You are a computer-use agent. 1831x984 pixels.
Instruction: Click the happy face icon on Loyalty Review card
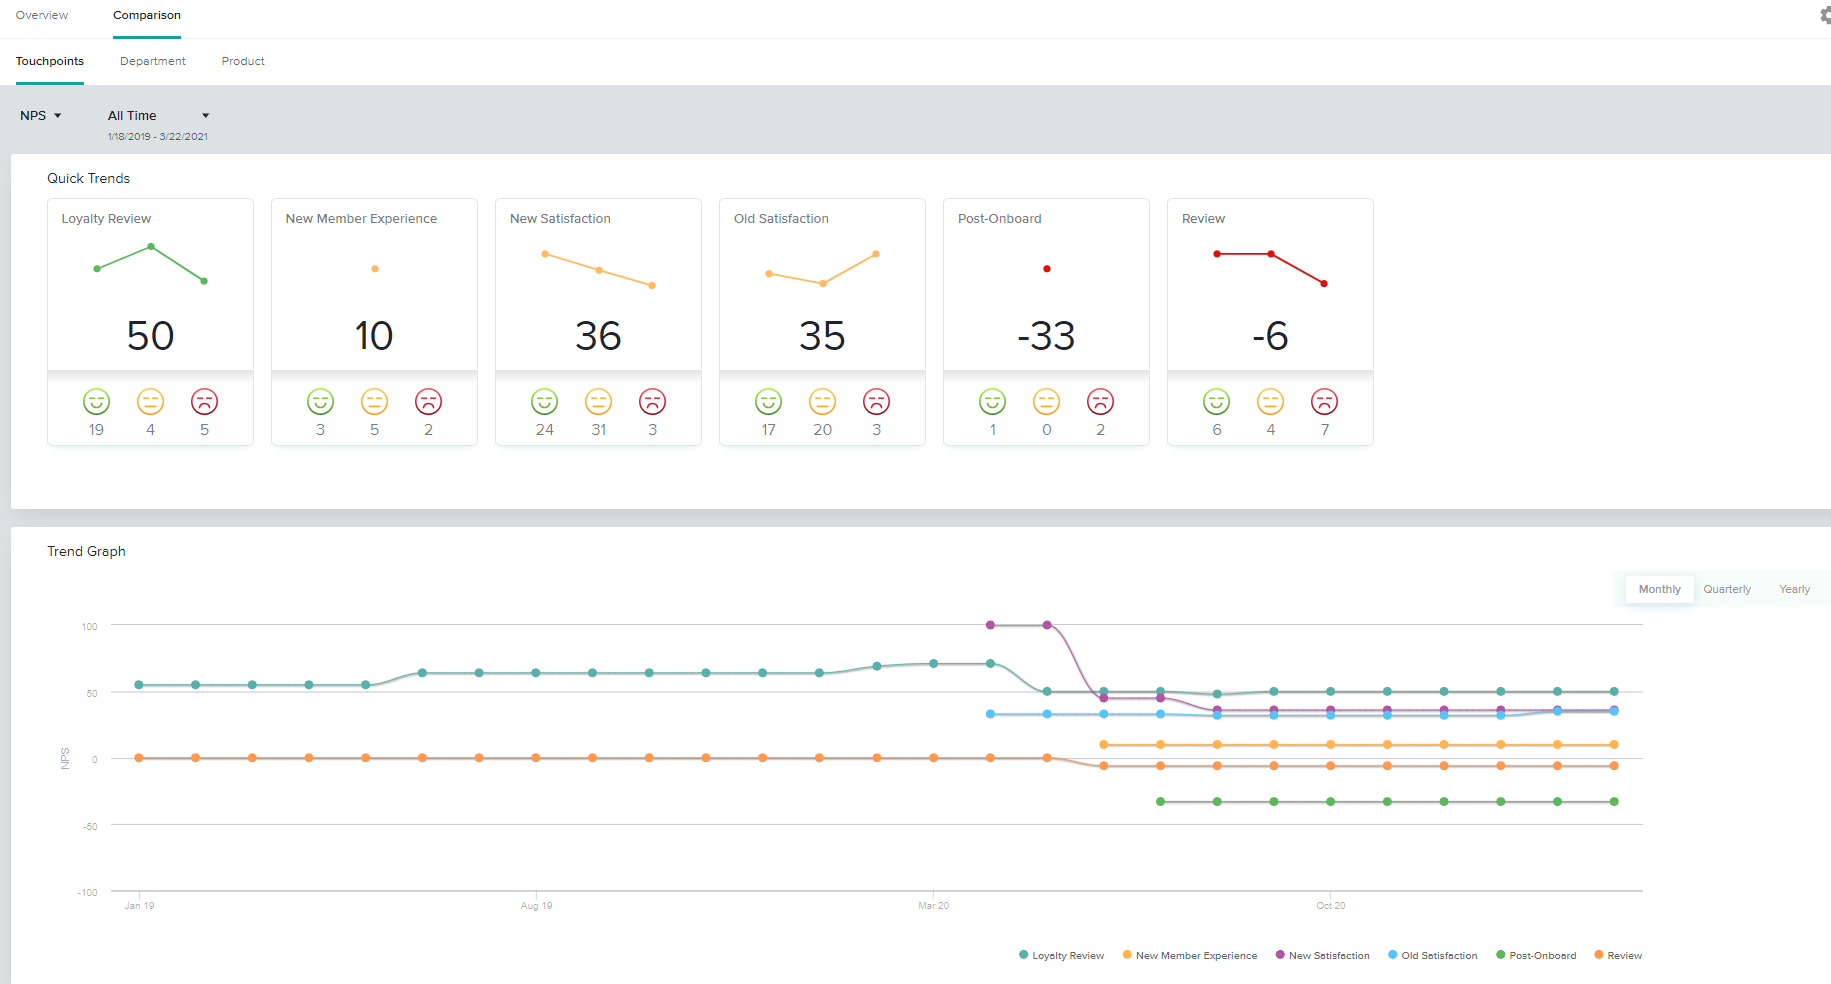point(96,402)
